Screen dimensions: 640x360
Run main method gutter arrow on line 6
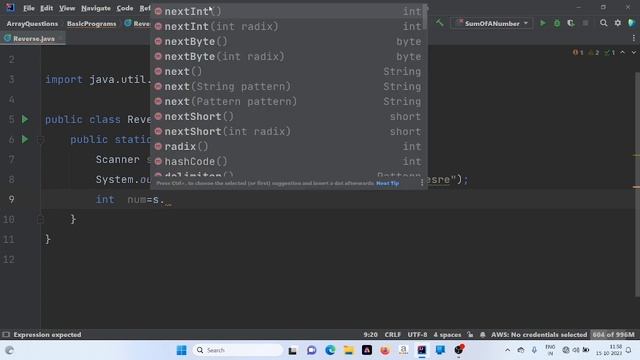click(25, 139)
